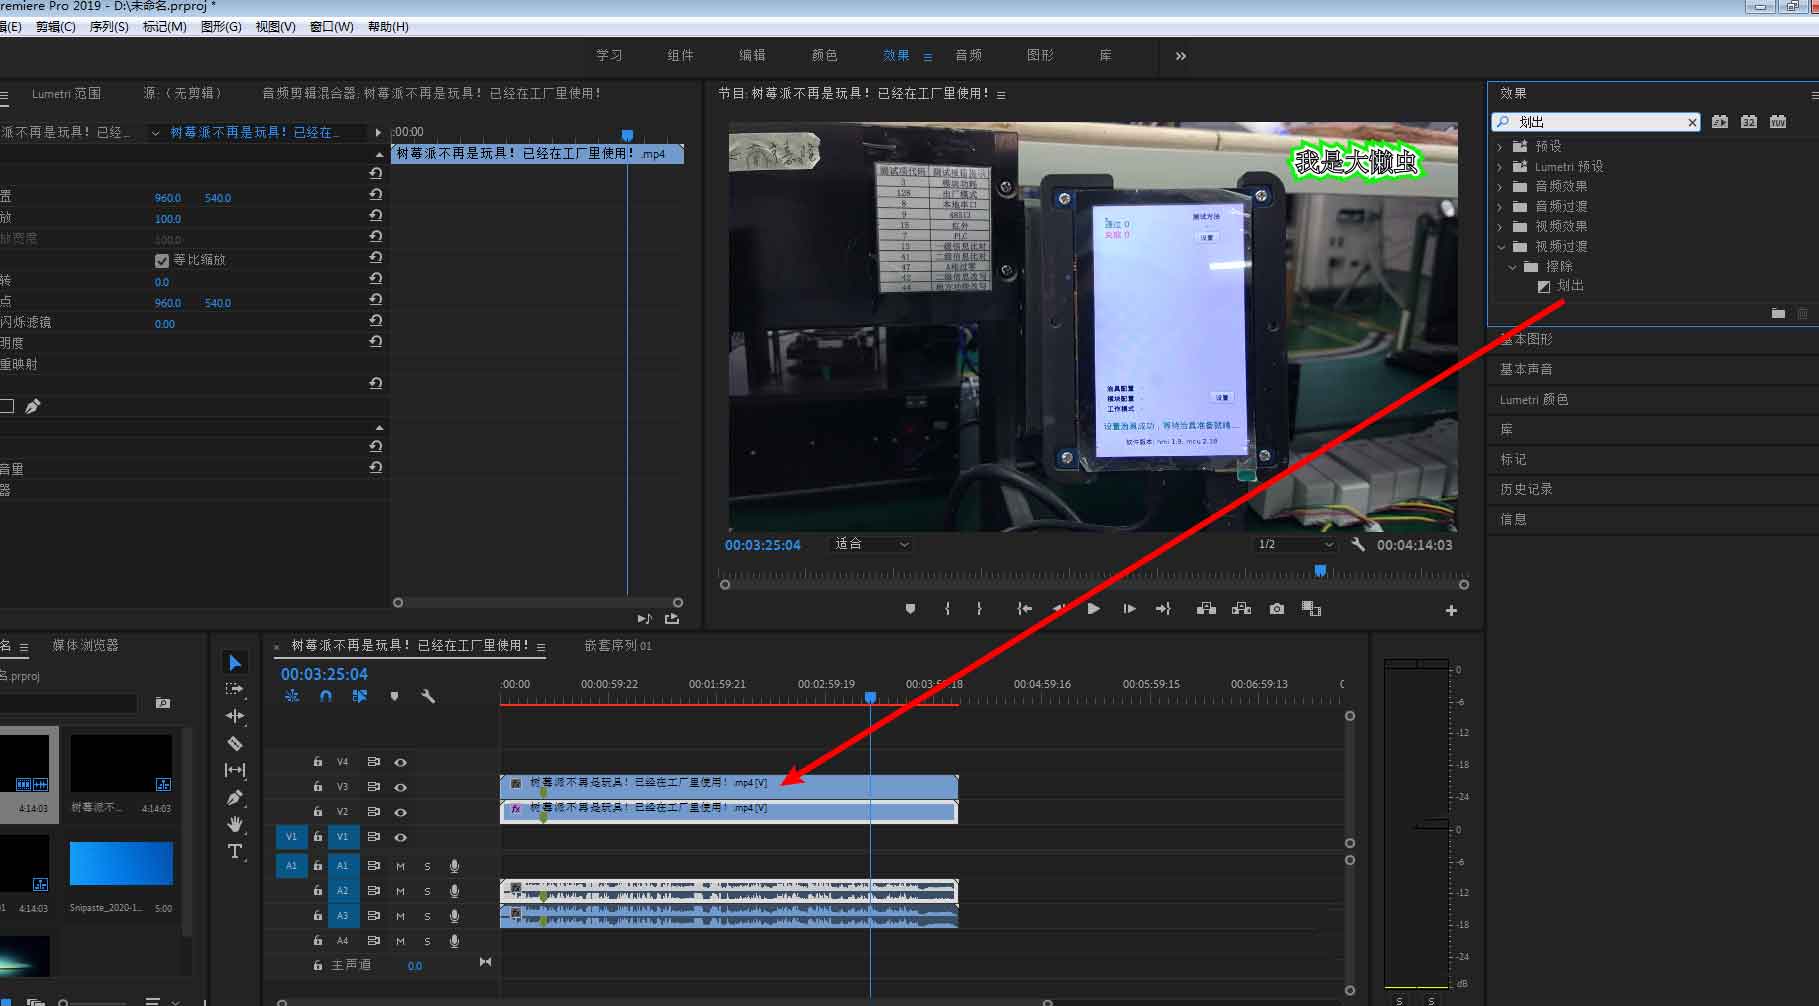Switch to the 颜色 workspace tab

point(824,55)
